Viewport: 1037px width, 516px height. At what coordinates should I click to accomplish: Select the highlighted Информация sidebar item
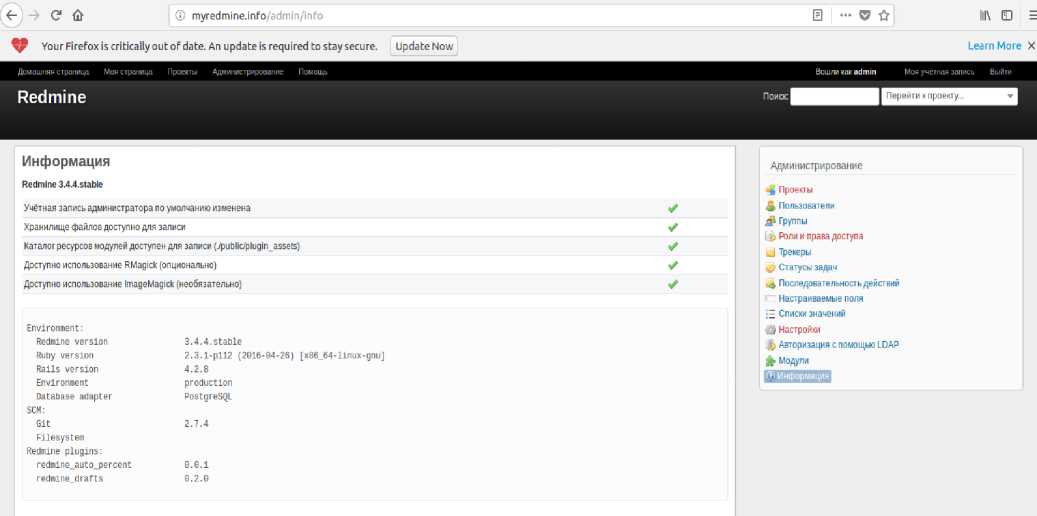pos(797,376)
